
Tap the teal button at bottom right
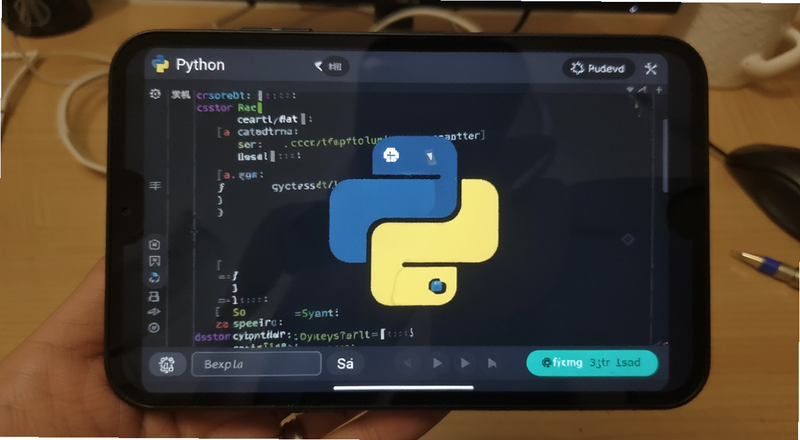(592, 363)
